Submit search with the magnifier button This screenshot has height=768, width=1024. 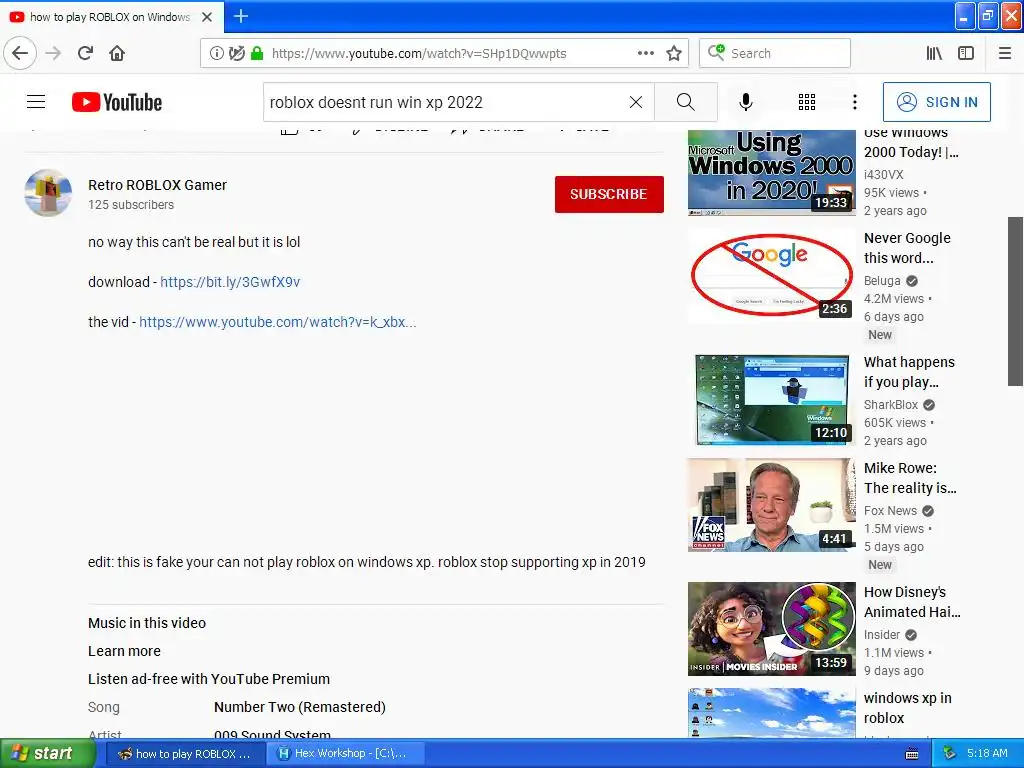pyautogui.click(x=686, y=102)
